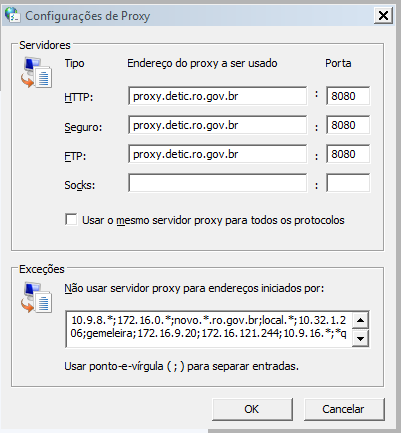Click into the FTP proxy address field
401x433 pixels.
(x=217, y=154)
